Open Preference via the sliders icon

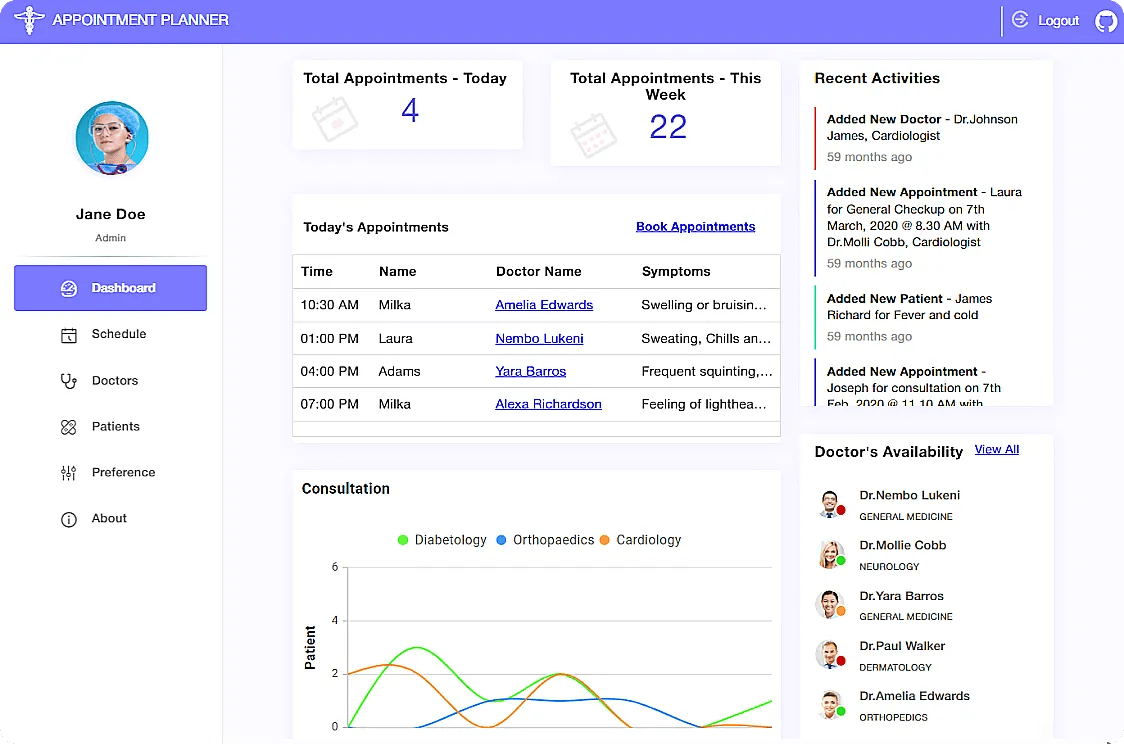[67, 472]
